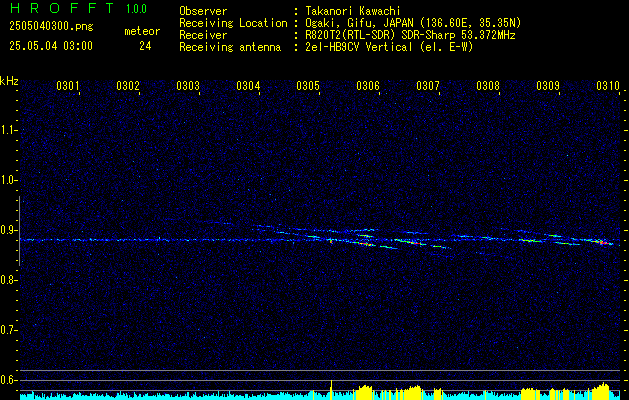Viewport: 629px width, 400px height.
Task: Click the 0308 time marker
Action: [488, 86]
